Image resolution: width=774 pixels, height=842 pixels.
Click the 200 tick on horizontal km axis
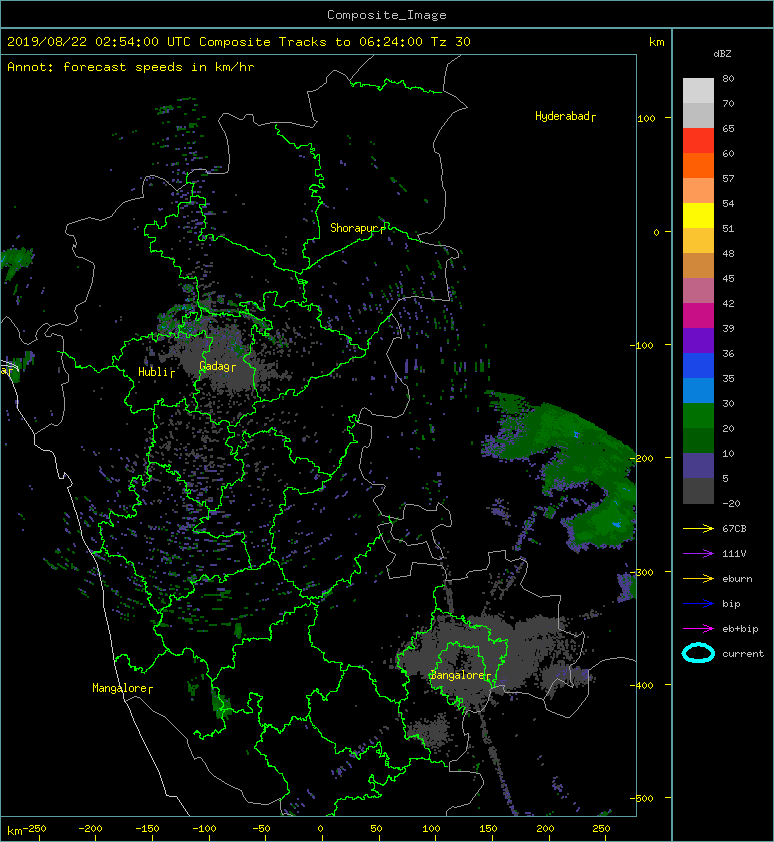[545, 829]
